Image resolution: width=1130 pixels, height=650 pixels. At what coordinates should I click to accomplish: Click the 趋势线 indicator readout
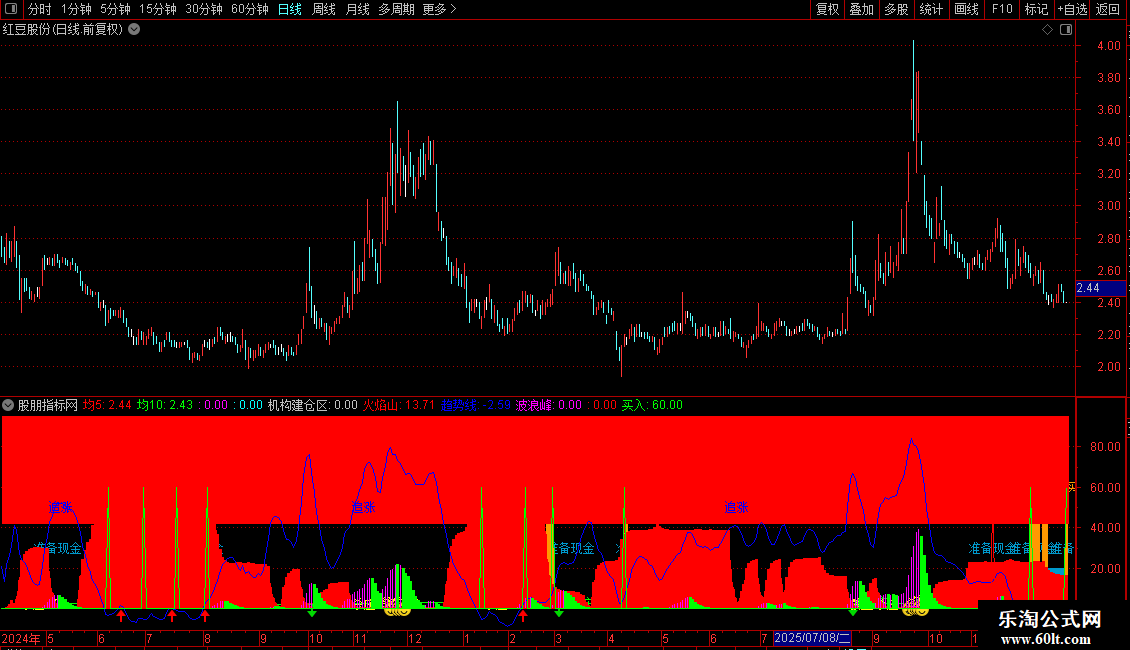click(x=476, y=405)
